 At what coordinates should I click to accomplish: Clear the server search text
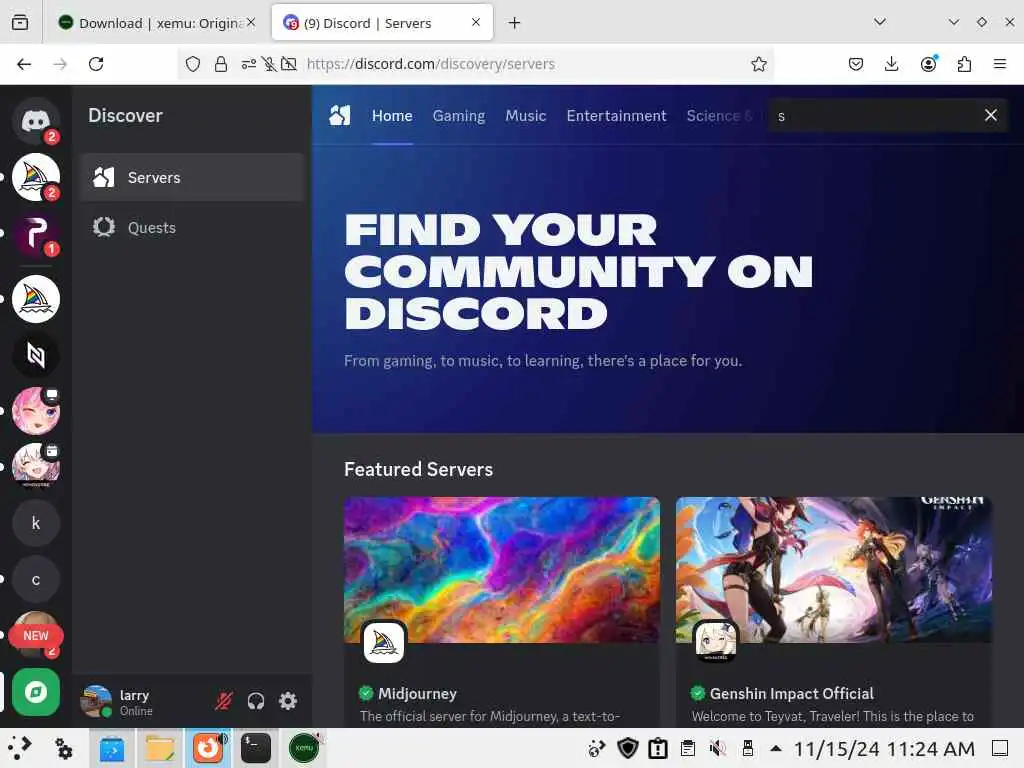(x=991, y=116)
